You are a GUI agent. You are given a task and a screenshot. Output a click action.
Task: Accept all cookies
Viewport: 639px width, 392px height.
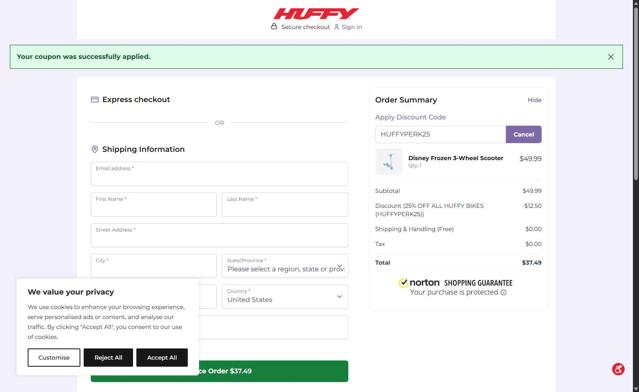[x=162, y=357]
